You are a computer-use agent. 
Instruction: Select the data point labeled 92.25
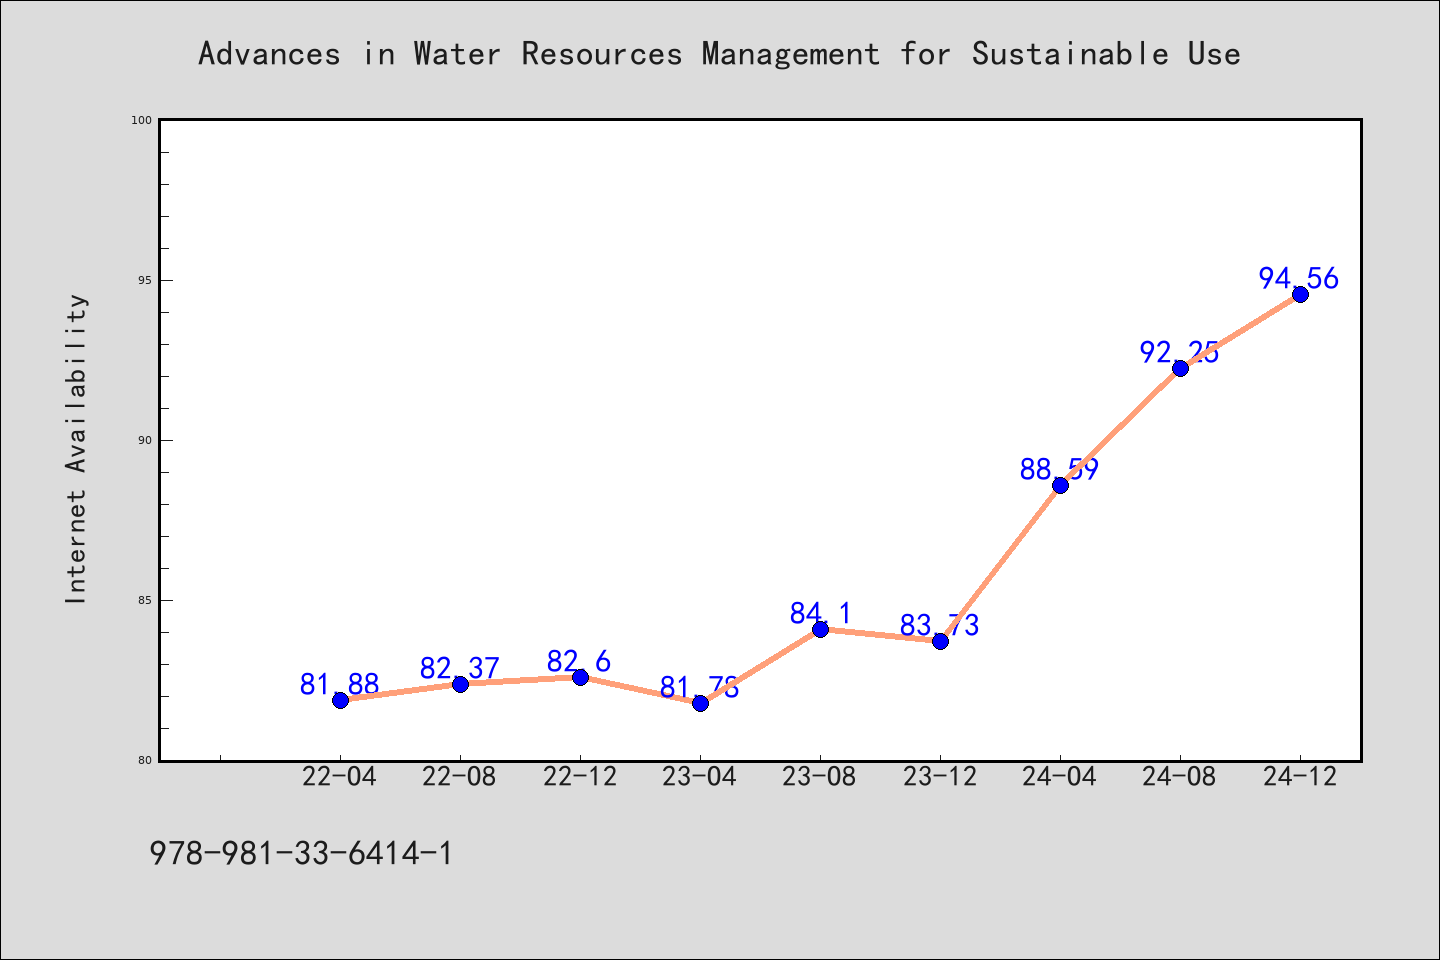pos(1180,368)
